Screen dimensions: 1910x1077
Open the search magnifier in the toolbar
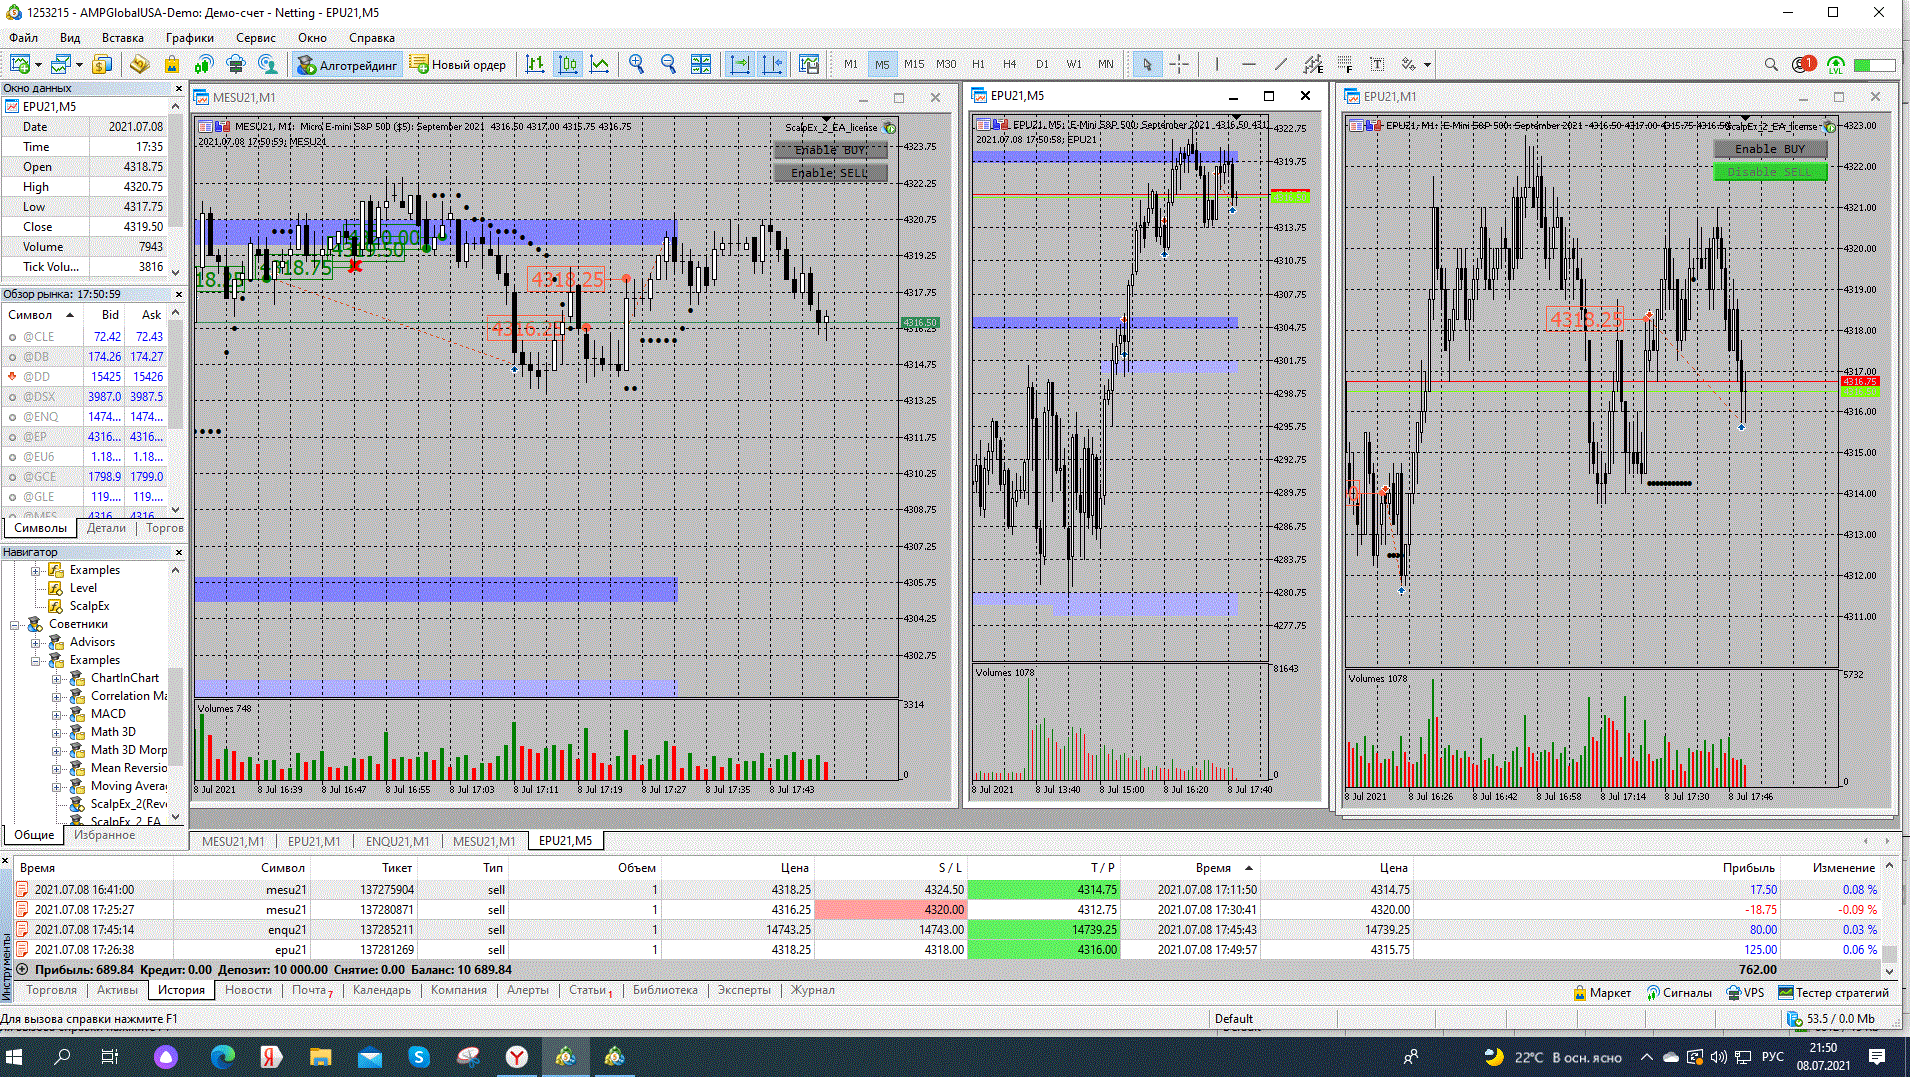point(1771,64)
